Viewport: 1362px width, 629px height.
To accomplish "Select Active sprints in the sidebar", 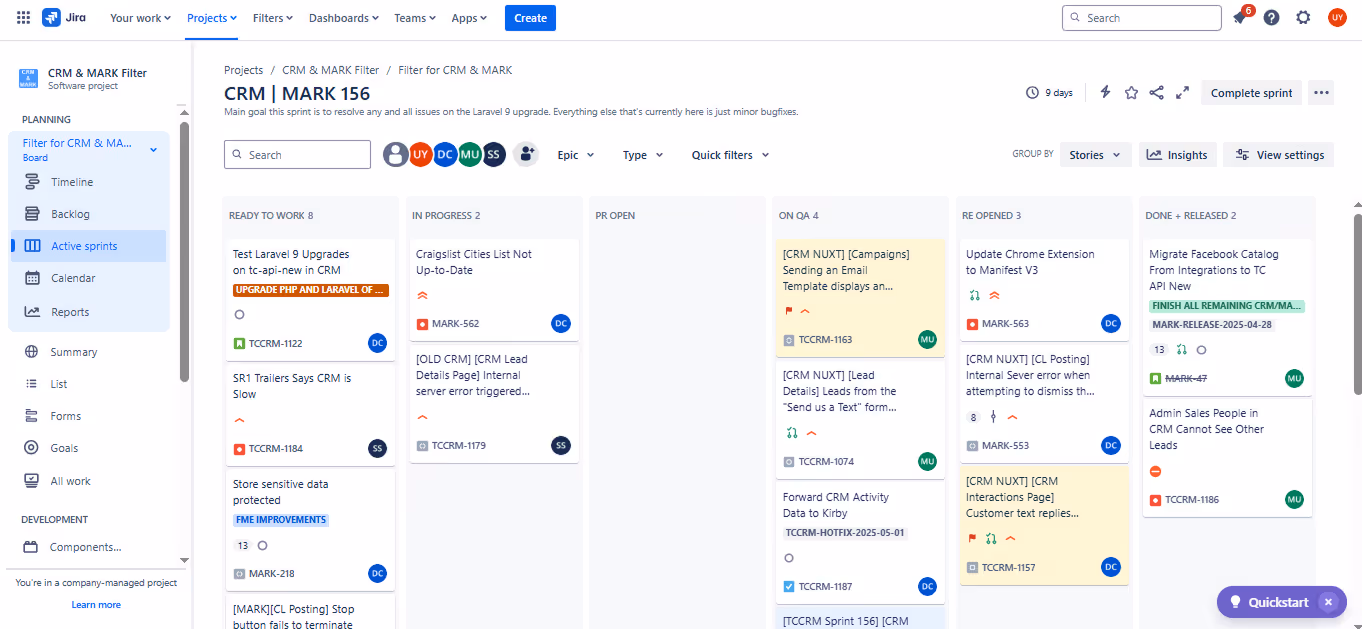I will [88, 246].
